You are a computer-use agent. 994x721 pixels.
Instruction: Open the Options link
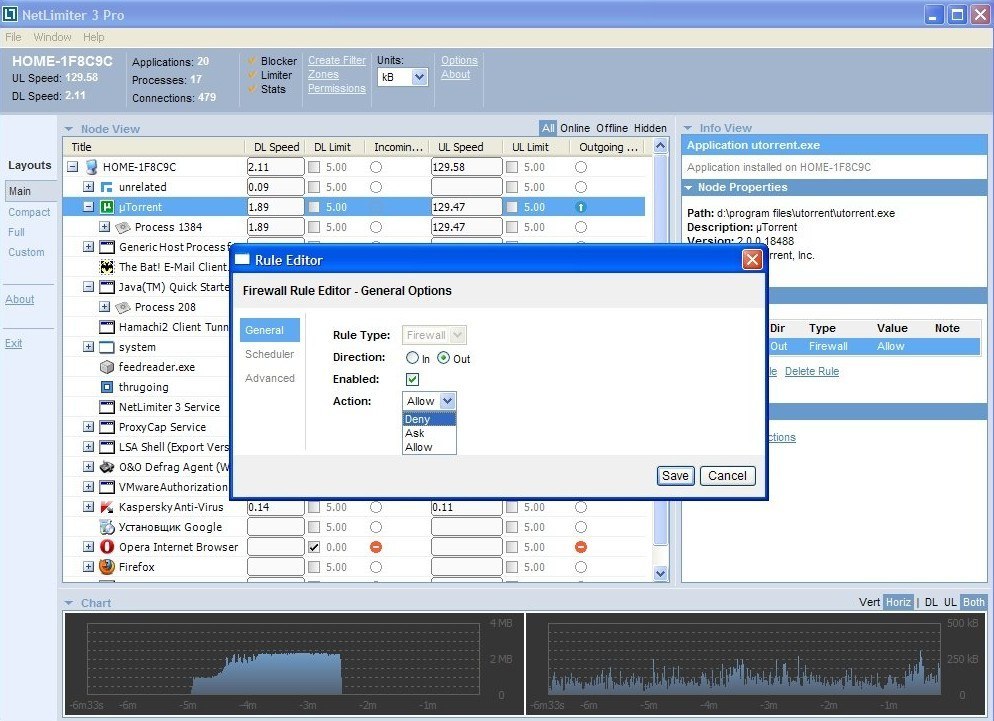[460, 60]
